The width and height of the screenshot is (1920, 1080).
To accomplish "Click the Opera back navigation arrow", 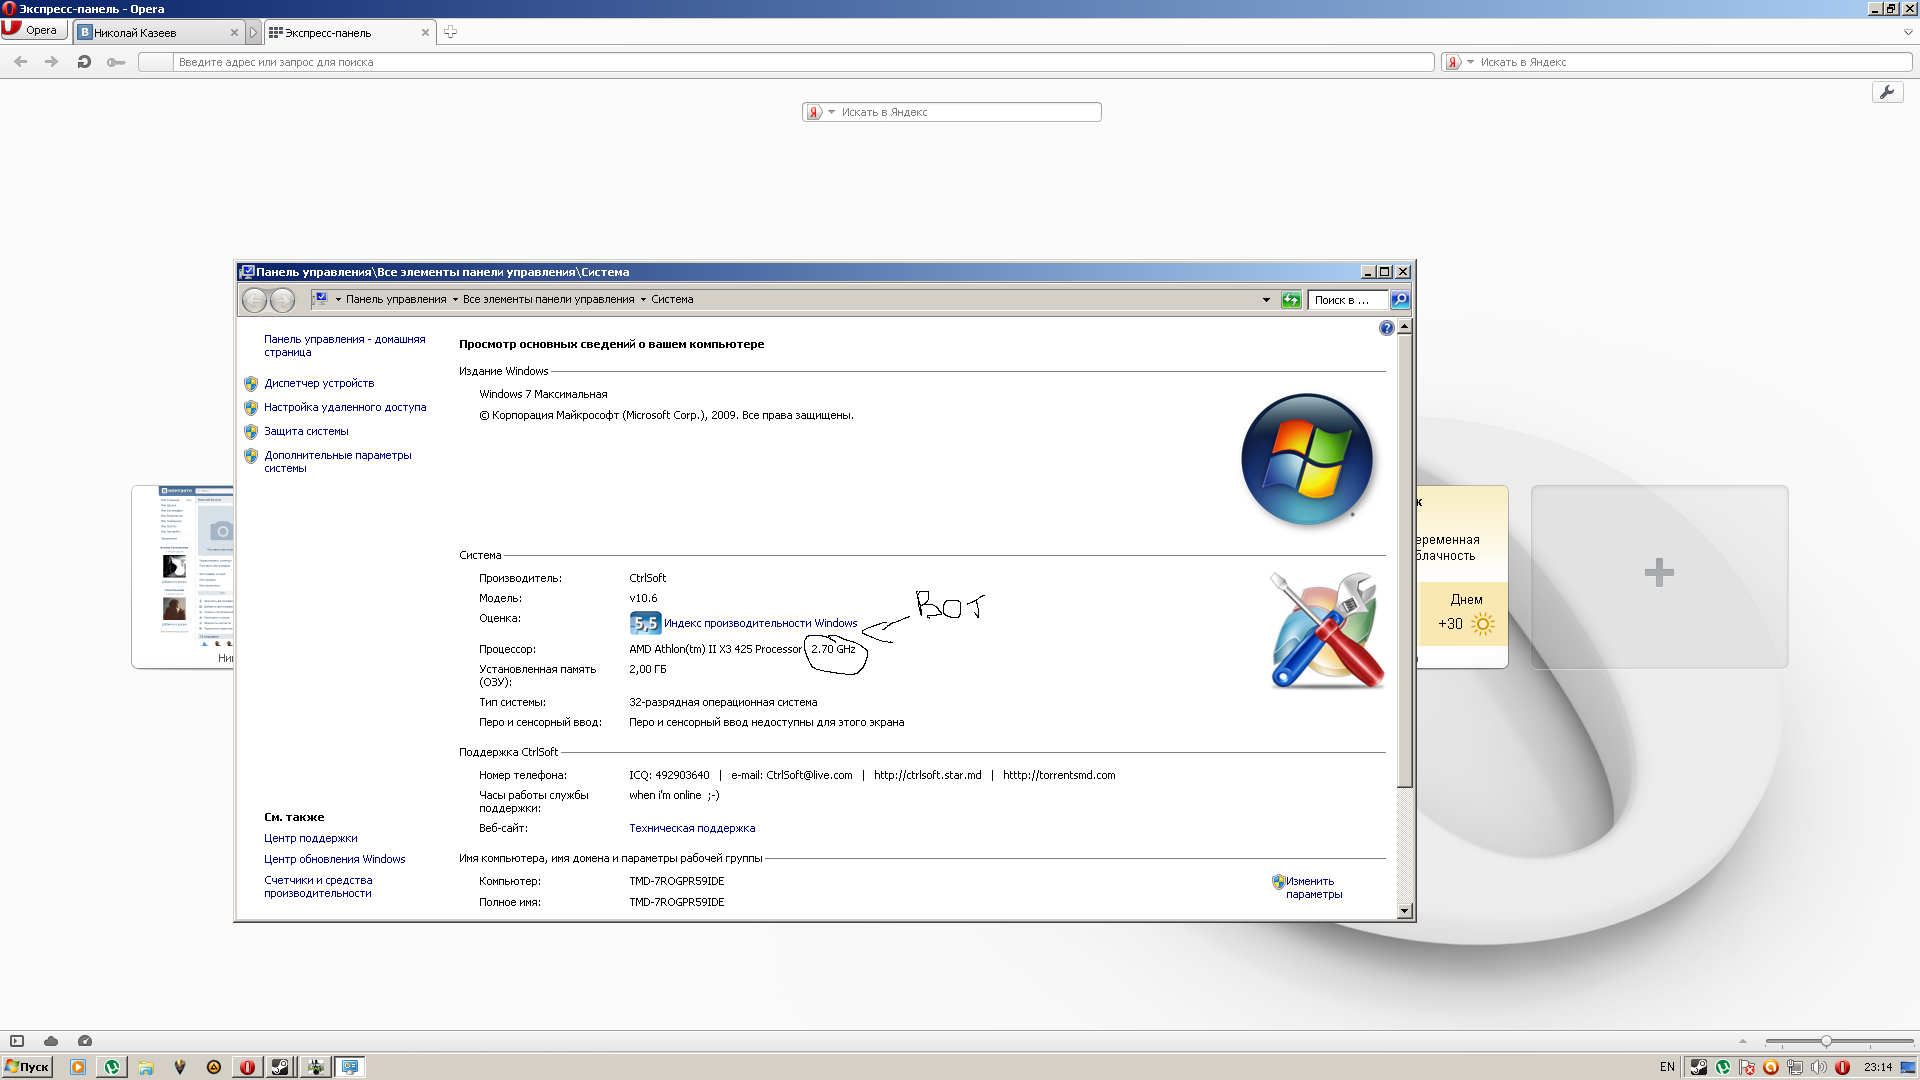I will [x=21, y=62].
